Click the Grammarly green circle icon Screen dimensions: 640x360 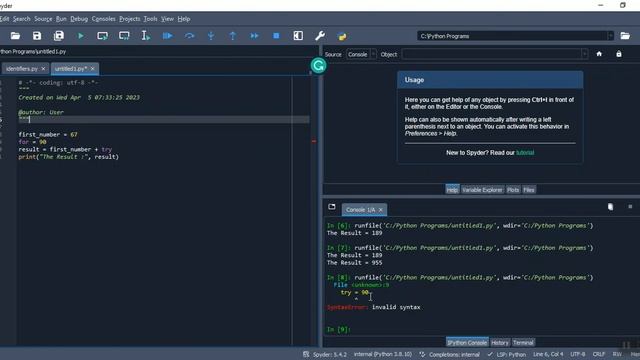pyautogui.click(x=318, y=65)
